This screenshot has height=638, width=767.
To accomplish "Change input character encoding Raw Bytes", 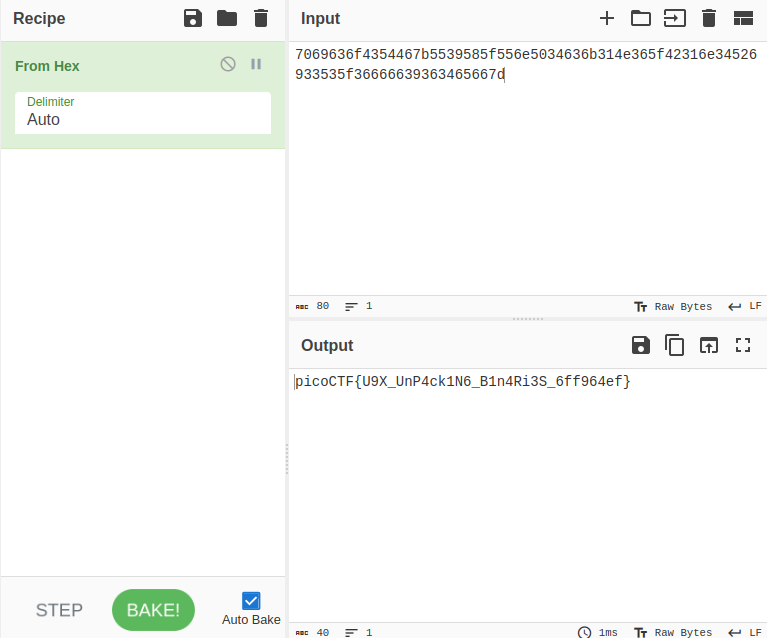I will coord(673,306).
